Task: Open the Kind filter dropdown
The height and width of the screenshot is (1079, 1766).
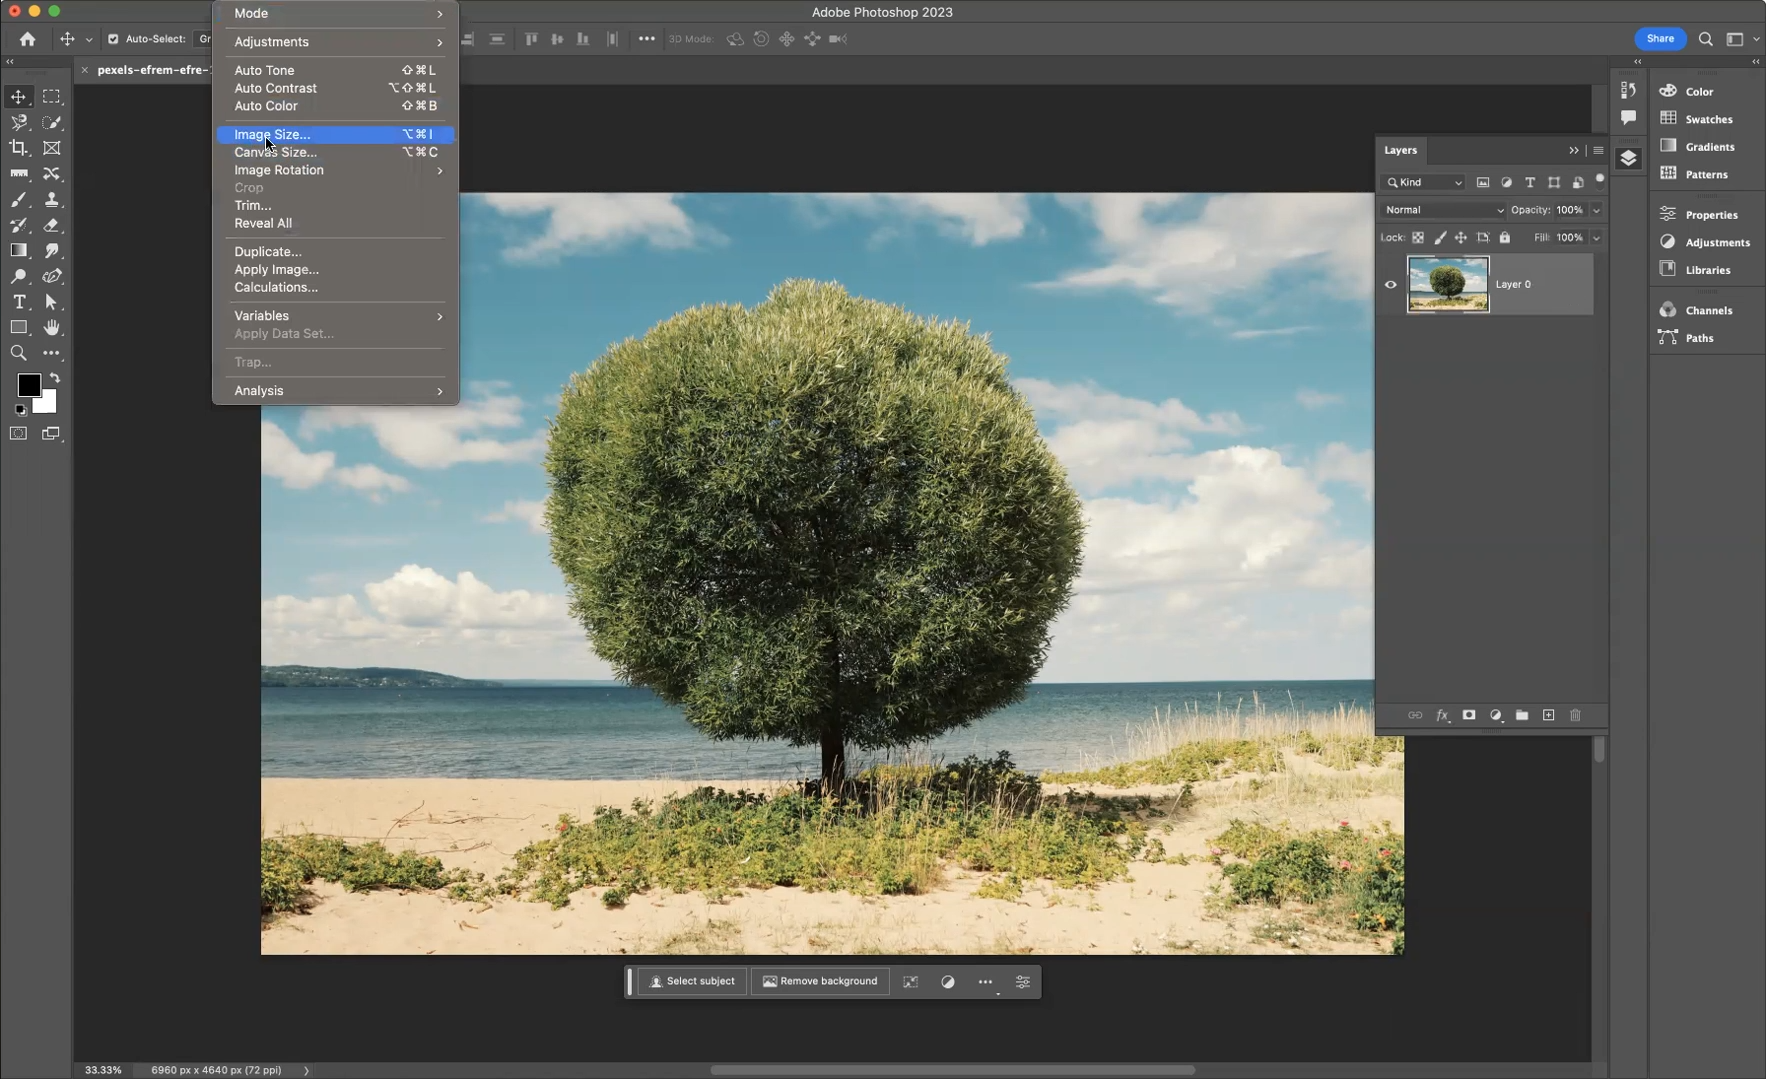Action: tap(1425, 182)
